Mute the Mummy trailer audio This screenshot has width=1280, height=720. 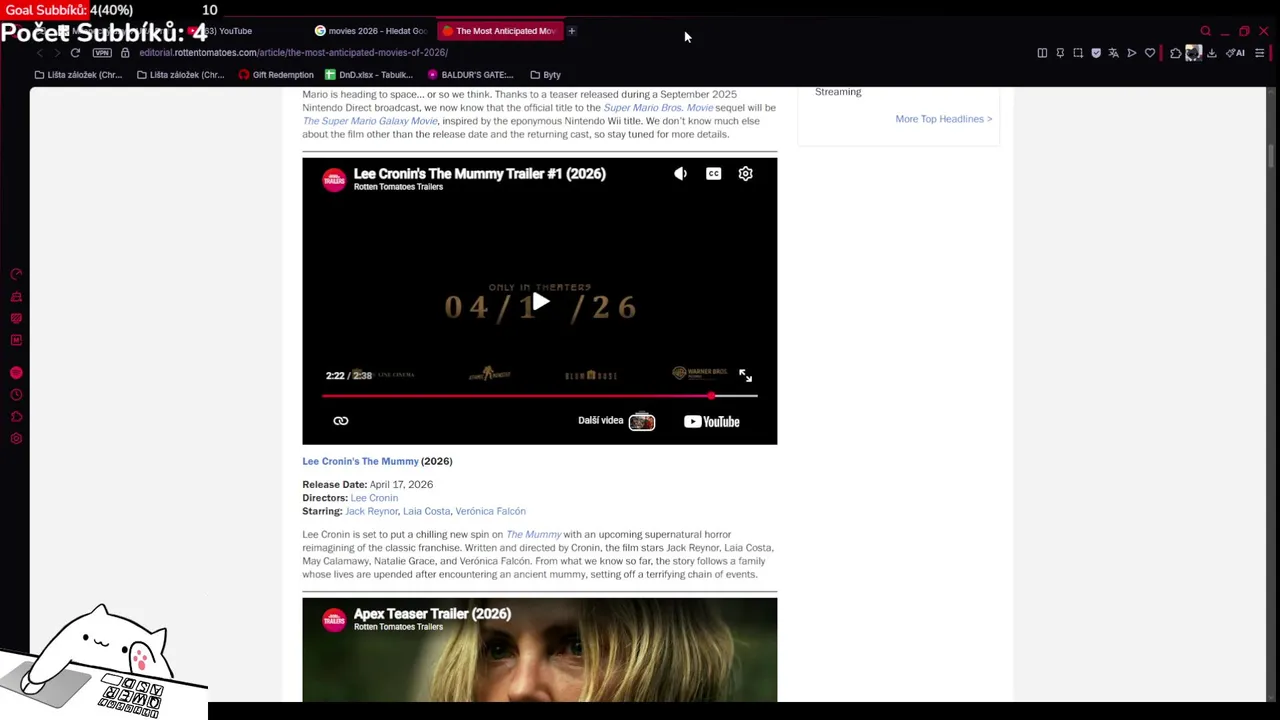point(680,174)
